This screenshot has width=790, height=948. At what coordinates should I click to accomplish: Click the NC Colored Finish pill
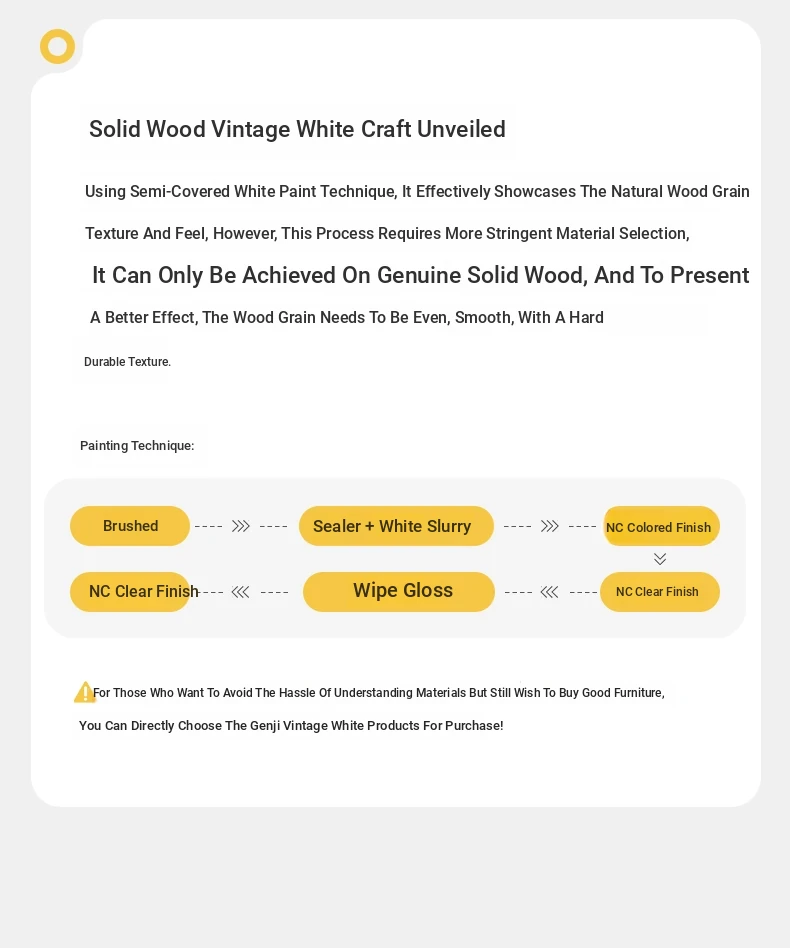click(x=661, y=527)
